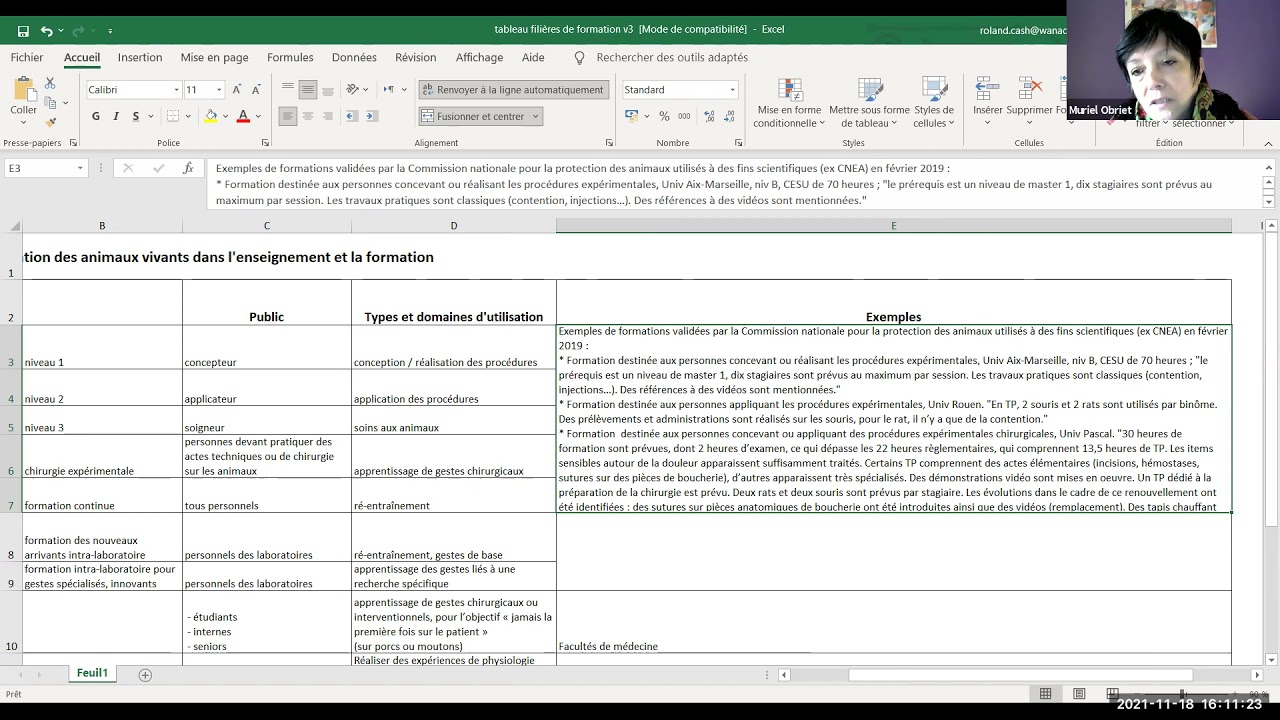Switch to the Affichage tab

coord(479,58)
